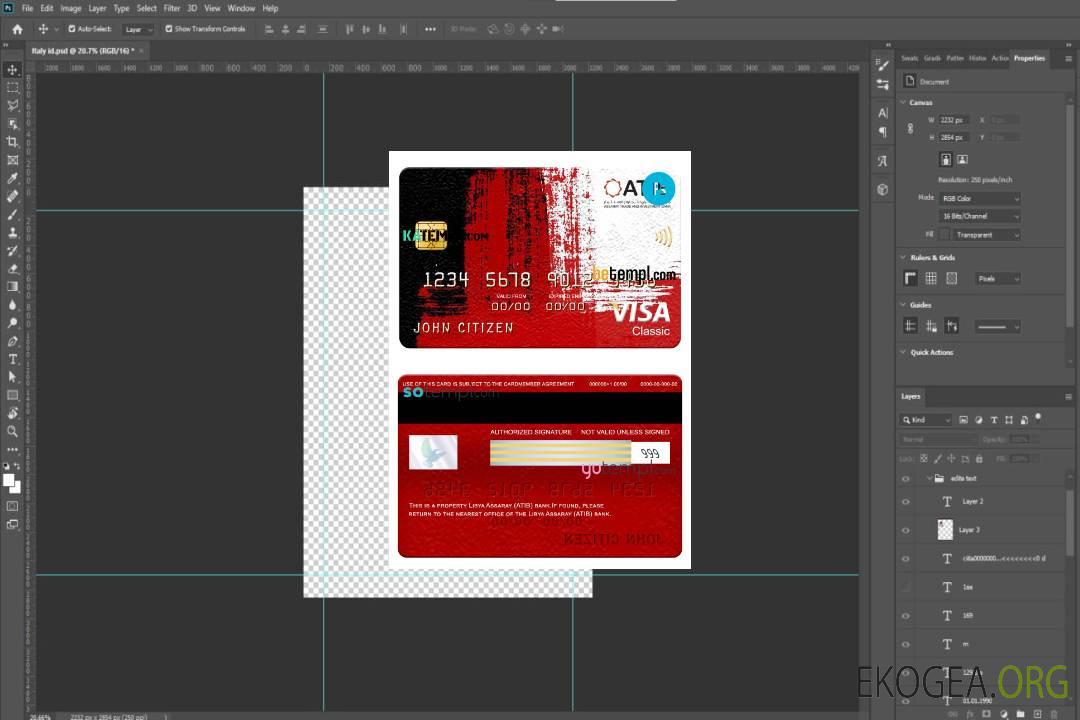
Task: Select the Lasso tool
Action: tap(12, 105)
